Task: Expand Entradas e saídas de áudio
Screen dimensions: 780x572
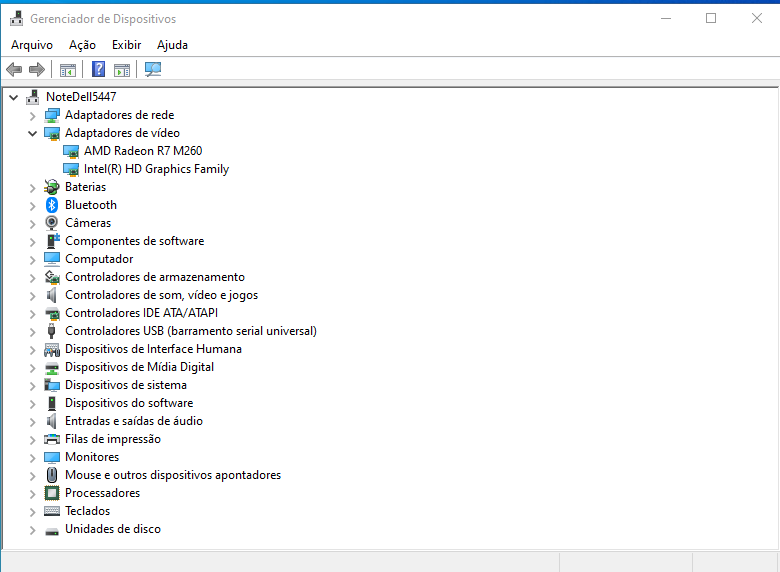Action: point(33,422)
